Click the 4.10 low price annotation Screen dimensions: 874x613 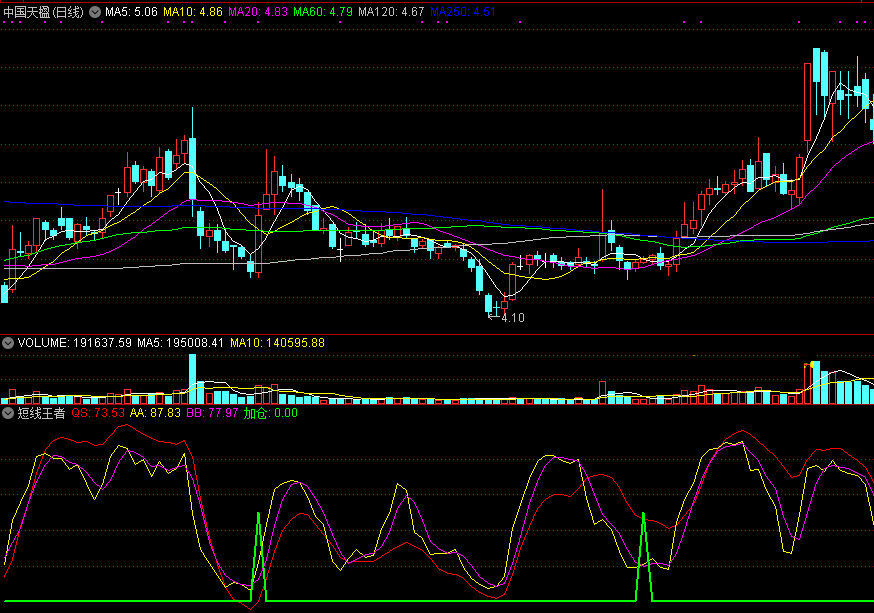[x=513, y=318]
